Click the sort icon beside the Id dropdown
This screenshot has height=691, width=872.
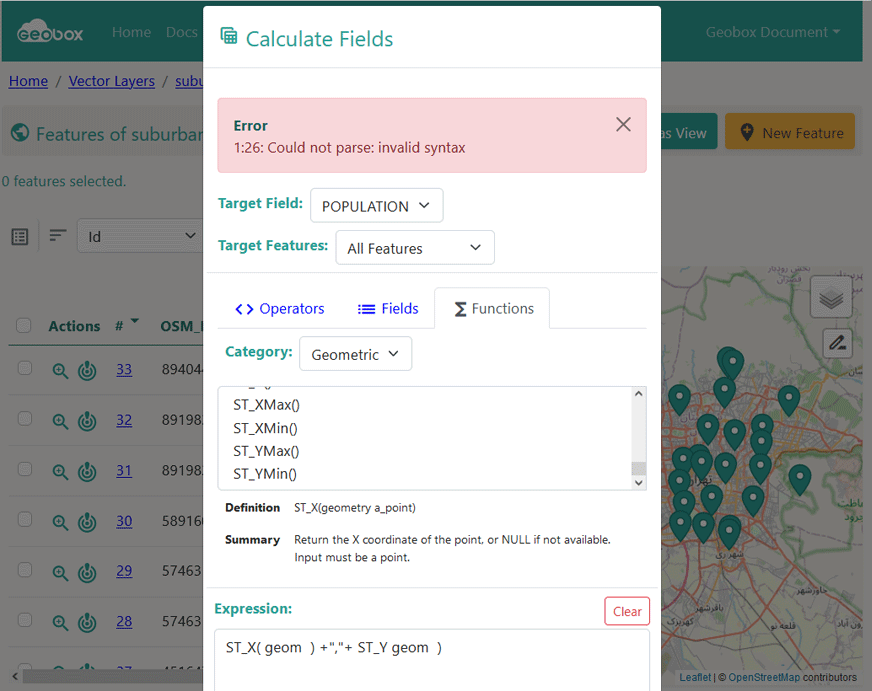pos(58,236)
